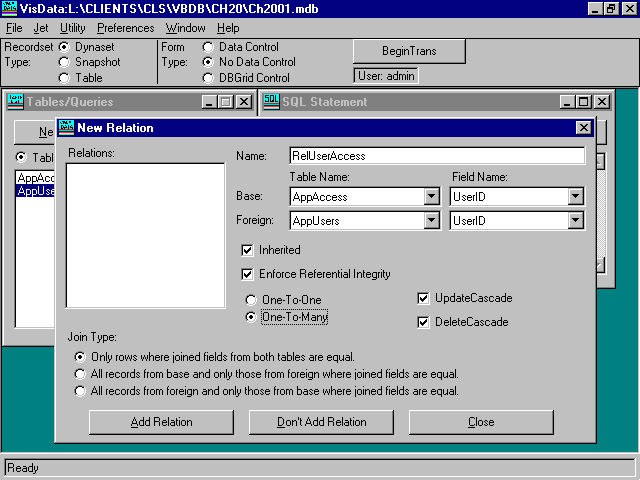Open the Utility menu
This screenshot has height=480, width=640.
point(73,28)
